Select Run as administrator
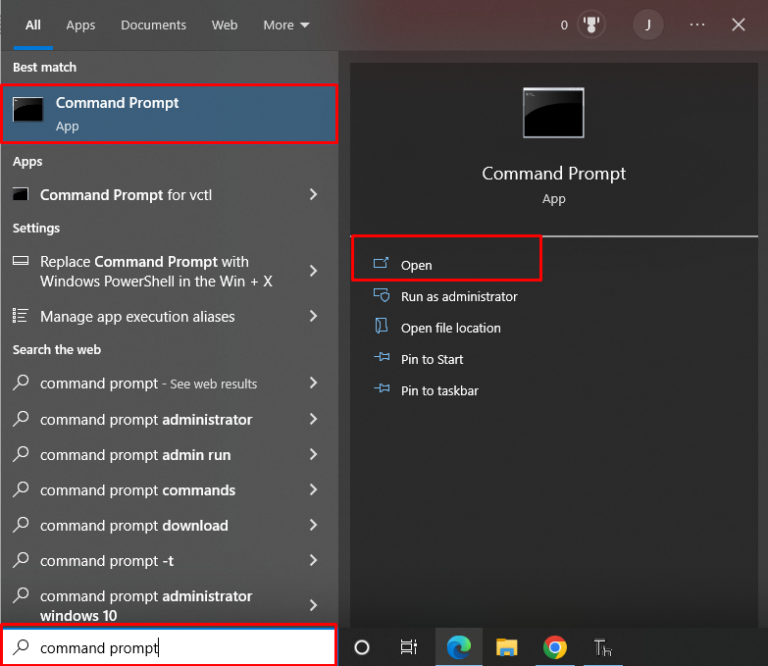This screenshot has height=666, width=768. 458,296
